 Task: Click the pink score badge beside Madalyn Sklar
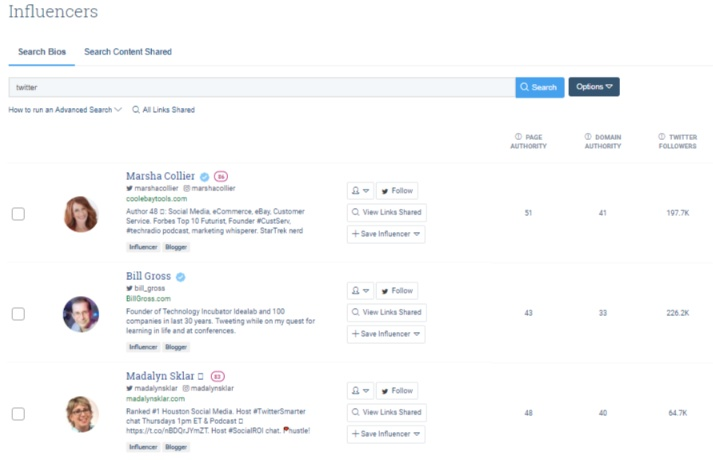[218, 376]
